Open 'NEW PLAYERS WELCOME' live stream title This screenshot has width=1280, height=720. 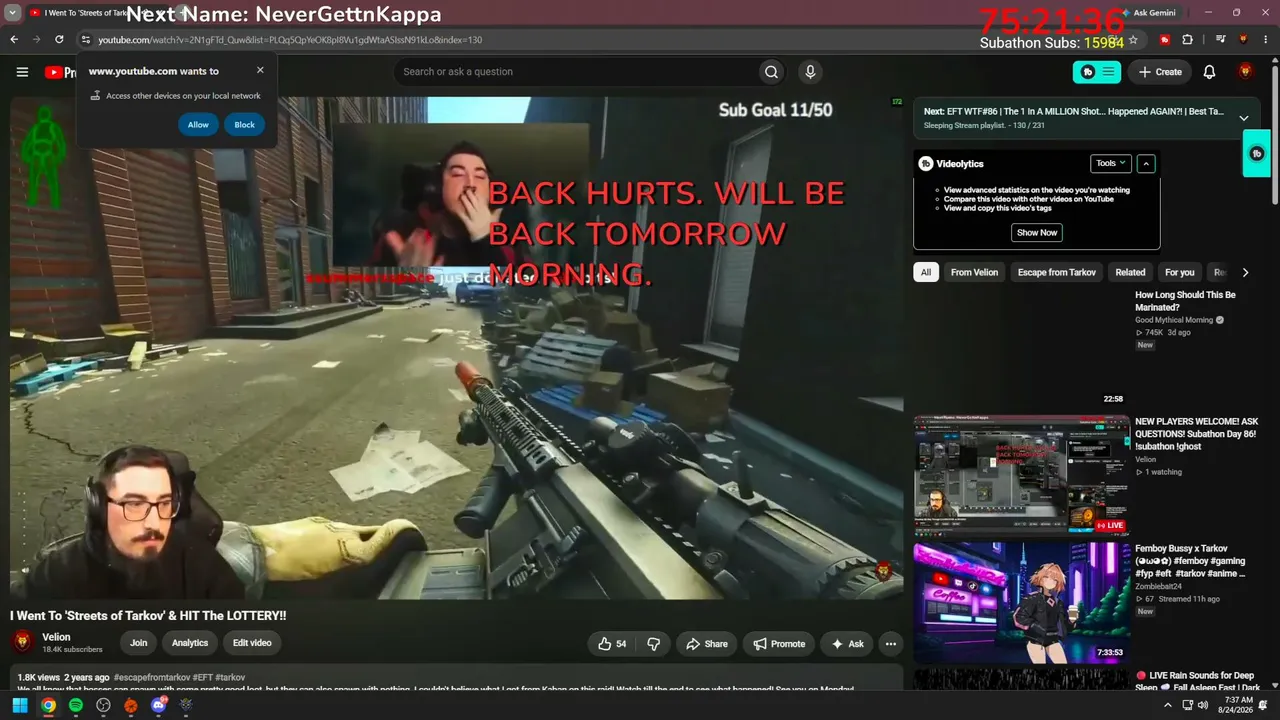pos(1197,434)
